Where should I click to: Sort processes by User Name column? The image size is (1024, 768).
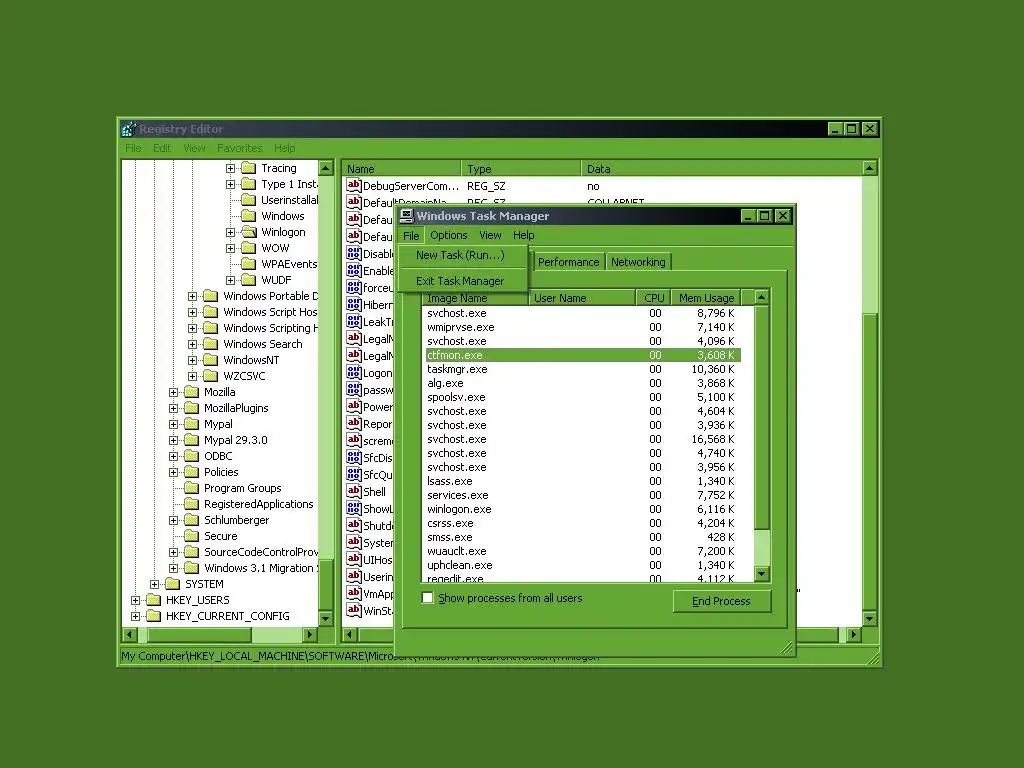[x=583, y=298]
